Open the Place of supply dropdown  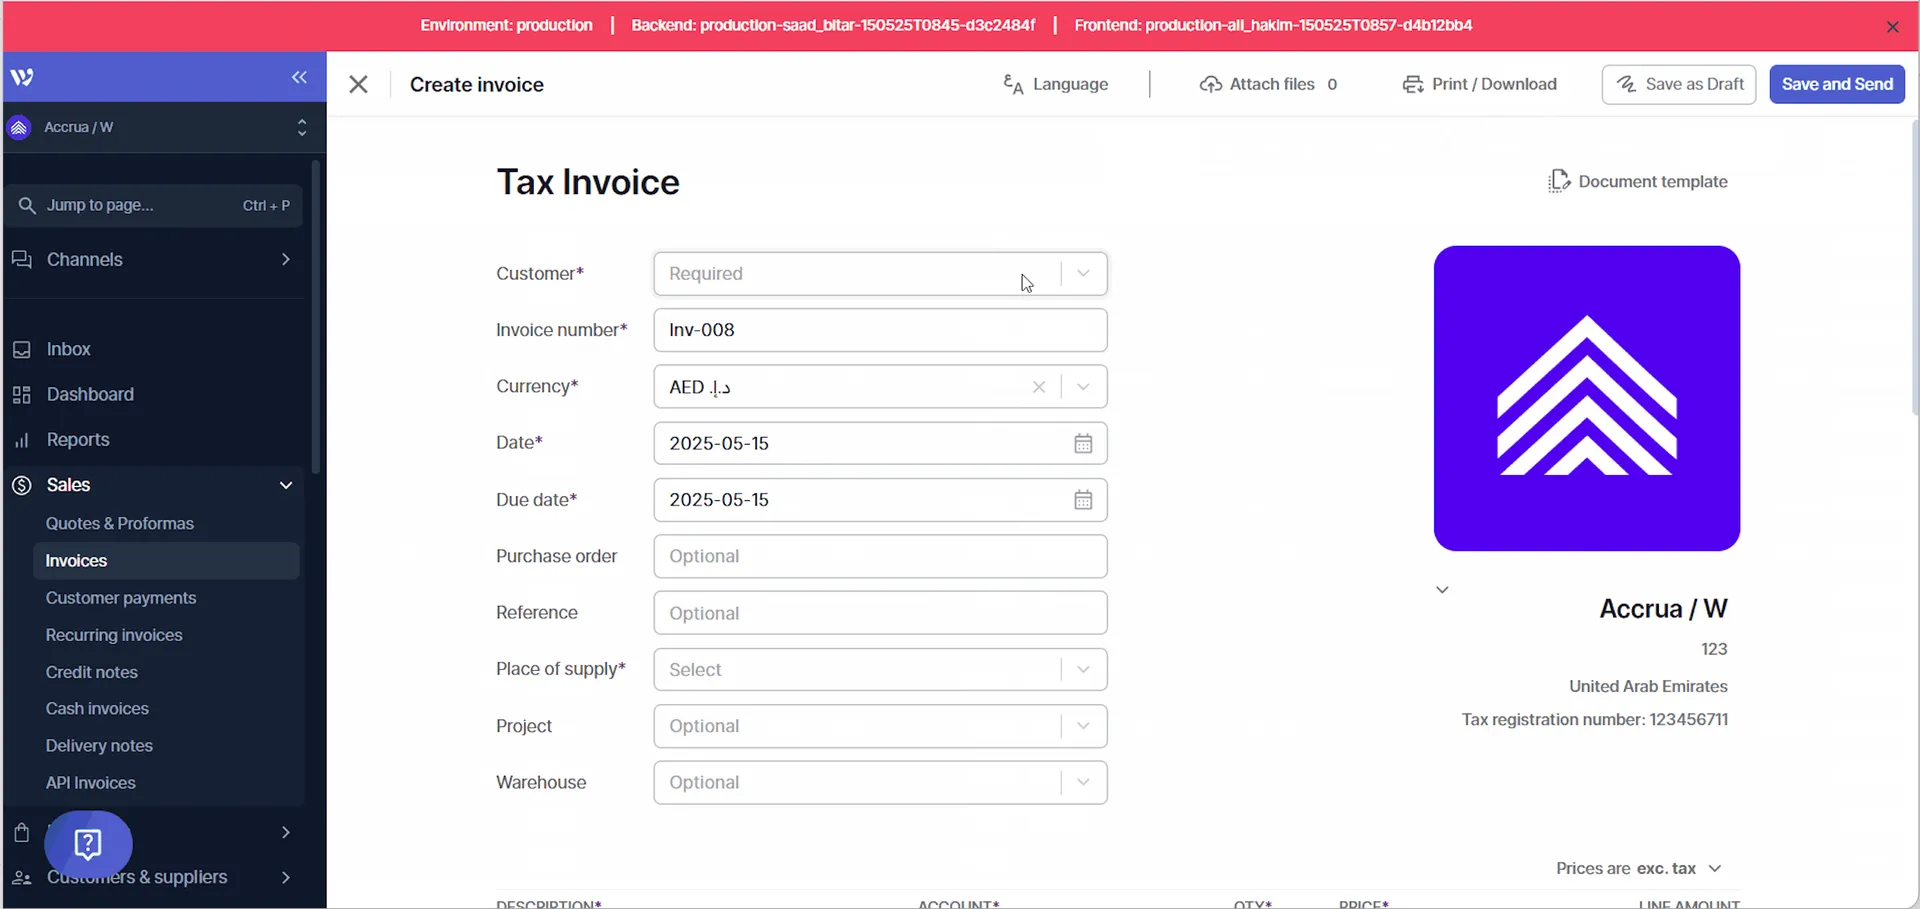(1083, 669)
